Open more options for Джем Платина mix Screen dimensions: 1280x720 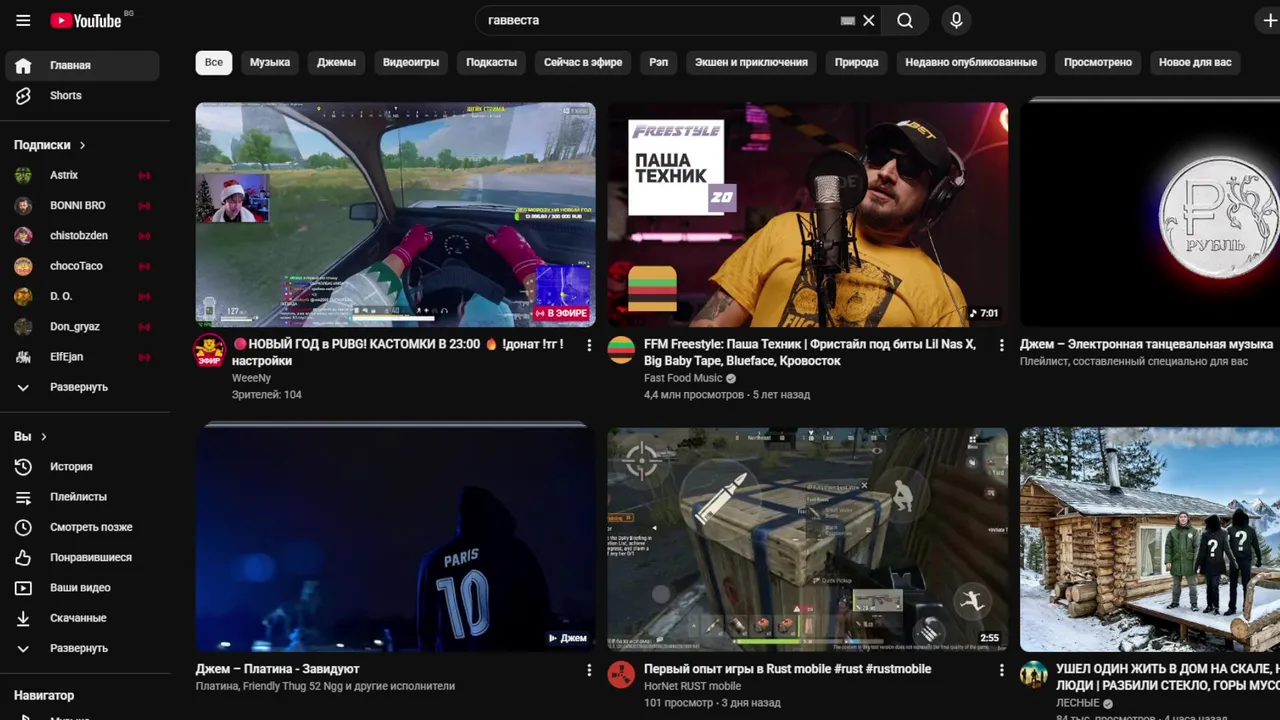coord(589,670)
